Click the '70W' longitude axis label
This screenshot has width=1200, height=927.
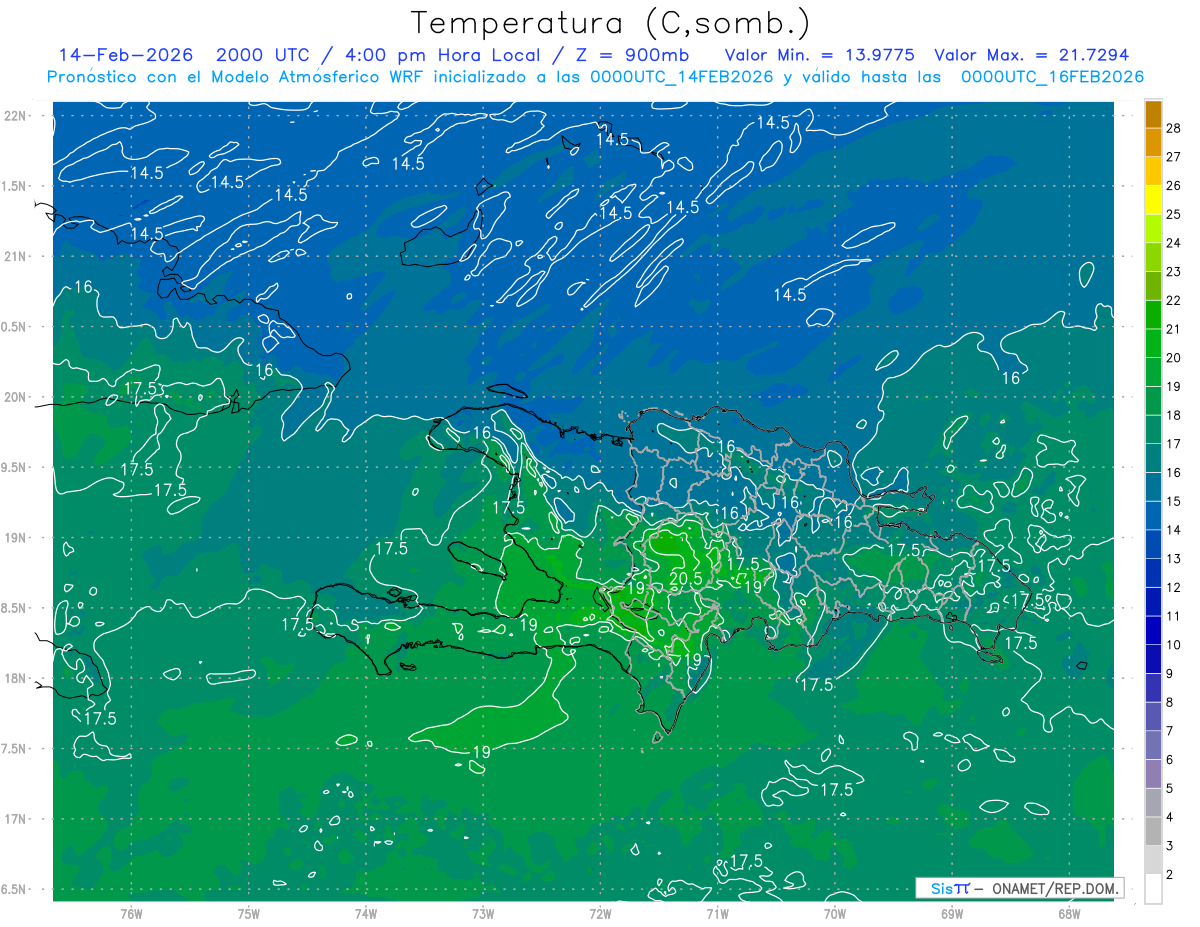(835, 914)
